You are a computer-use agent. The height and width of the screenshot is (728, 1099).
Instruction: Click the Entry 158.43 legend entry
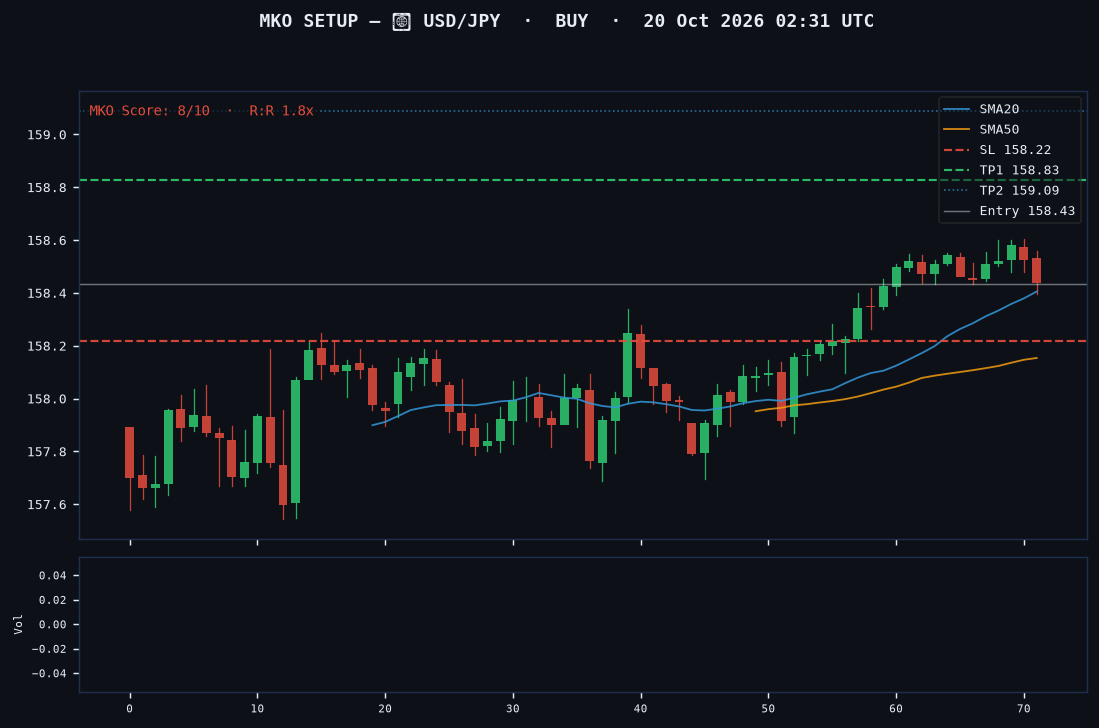[1009, 211]
